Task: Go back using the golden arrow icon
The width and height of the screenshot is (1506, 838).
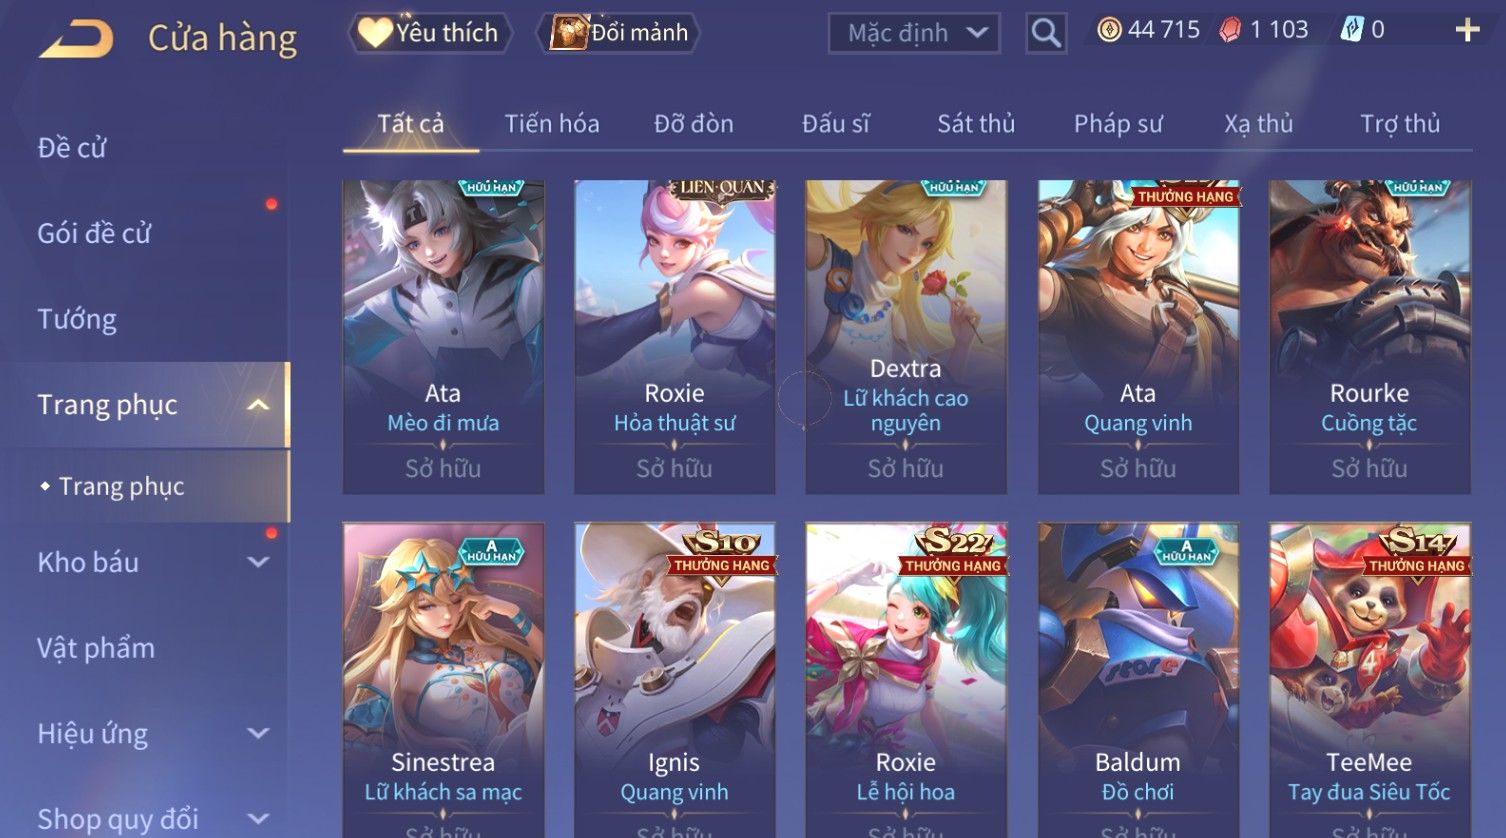Action: (x=76, y=39)
